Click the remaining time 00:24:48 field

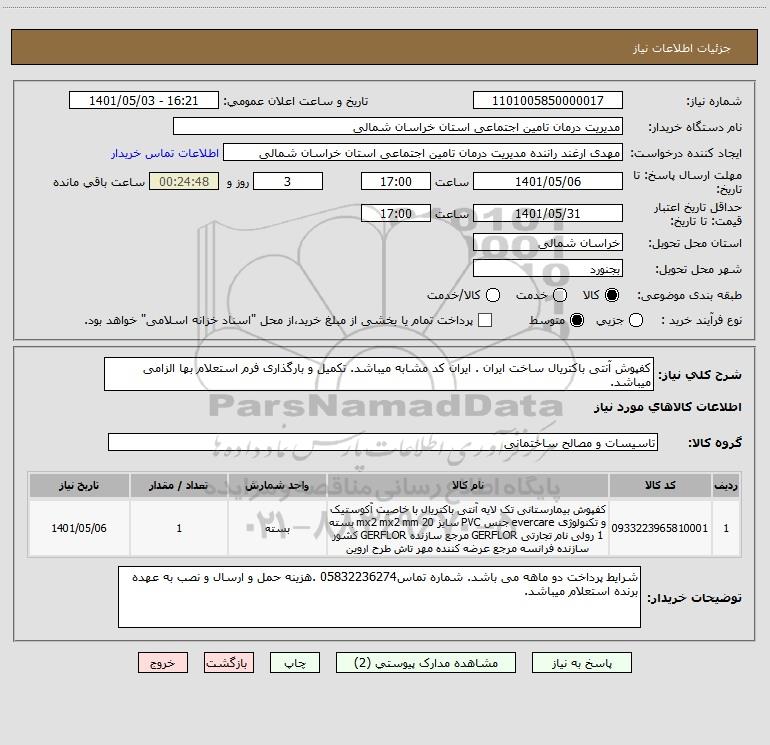tap(184, 182)
